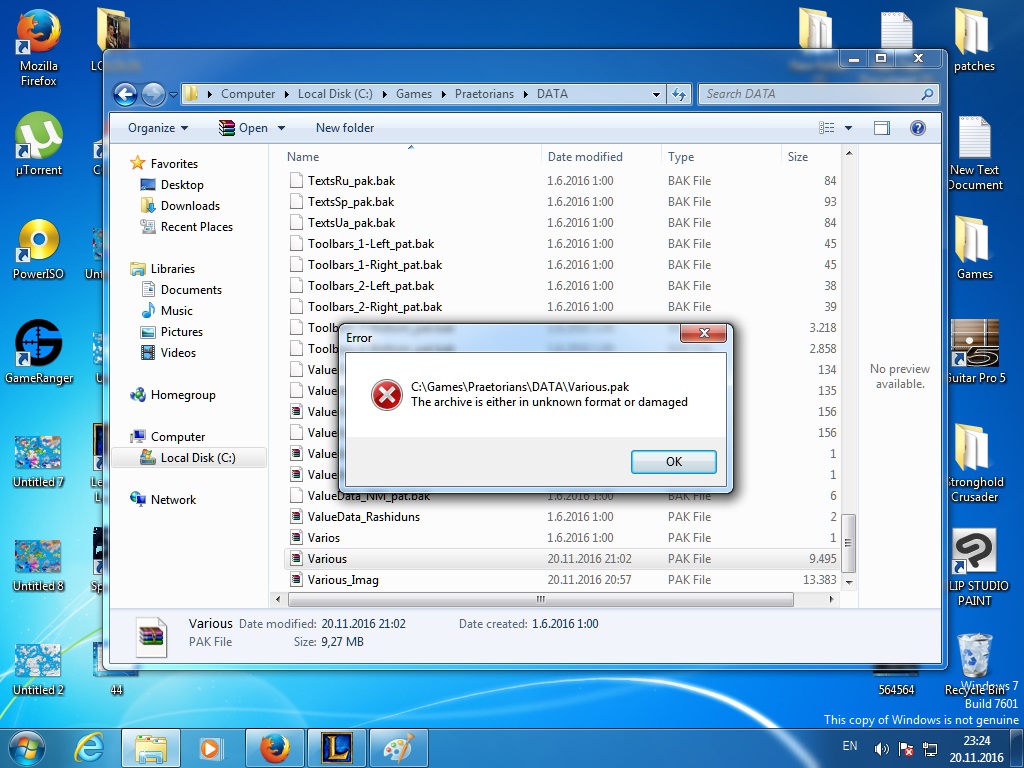
Task: Click the refresh button next to address bar
Action: pyautogui.click(x=679, y=94)
